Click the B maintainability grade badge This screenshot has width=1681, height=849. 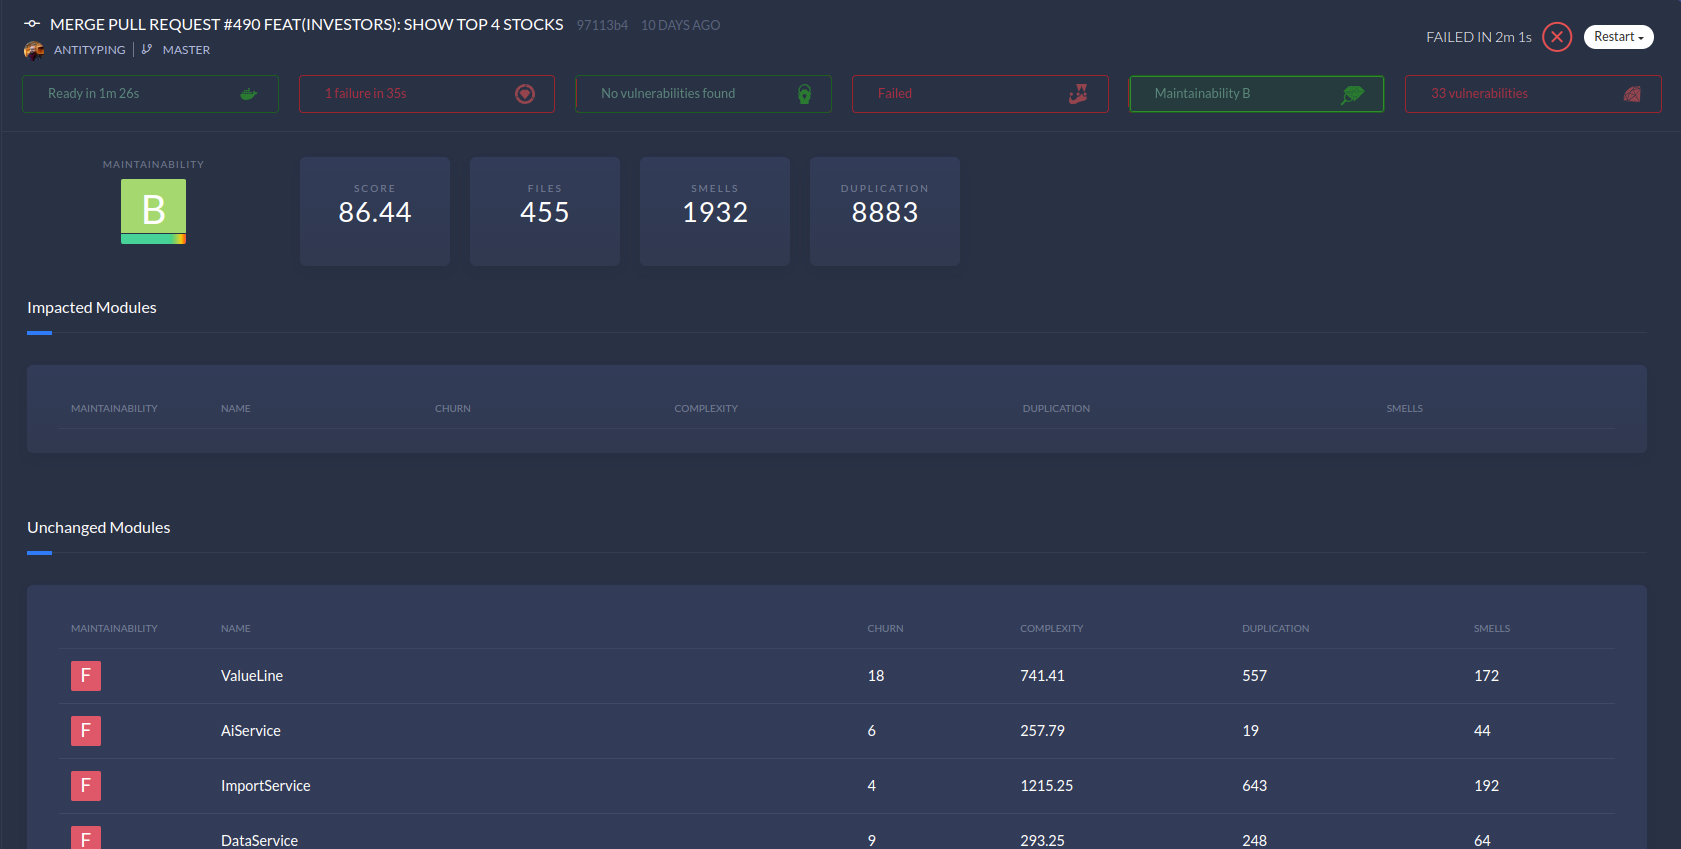pos(153,211)
